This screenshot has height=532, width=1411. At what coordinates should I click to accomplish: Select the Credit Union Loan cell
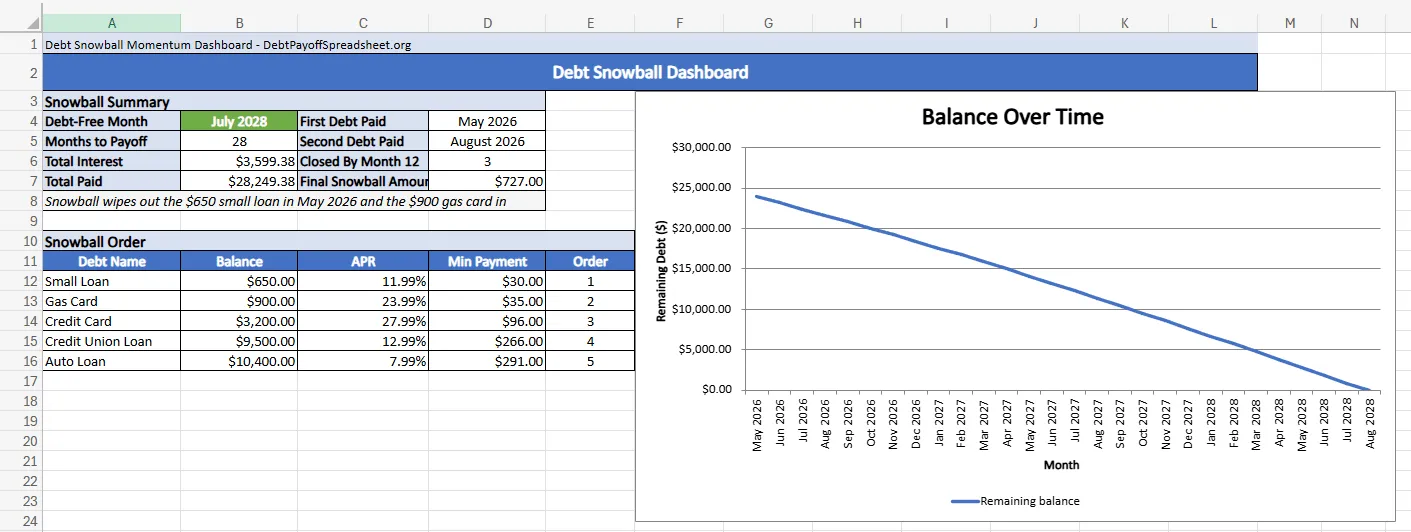click(x=111, y=341)
